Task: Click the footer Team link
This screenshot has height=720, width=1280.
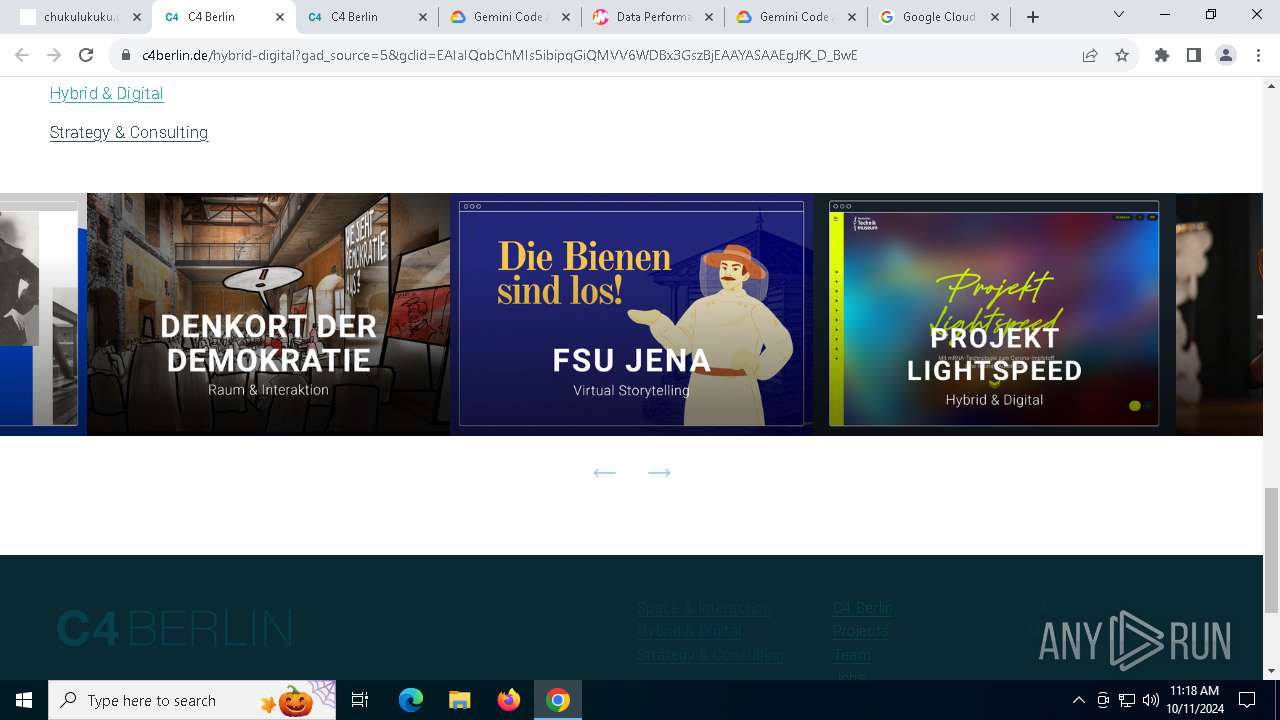Action: [852, 655]
